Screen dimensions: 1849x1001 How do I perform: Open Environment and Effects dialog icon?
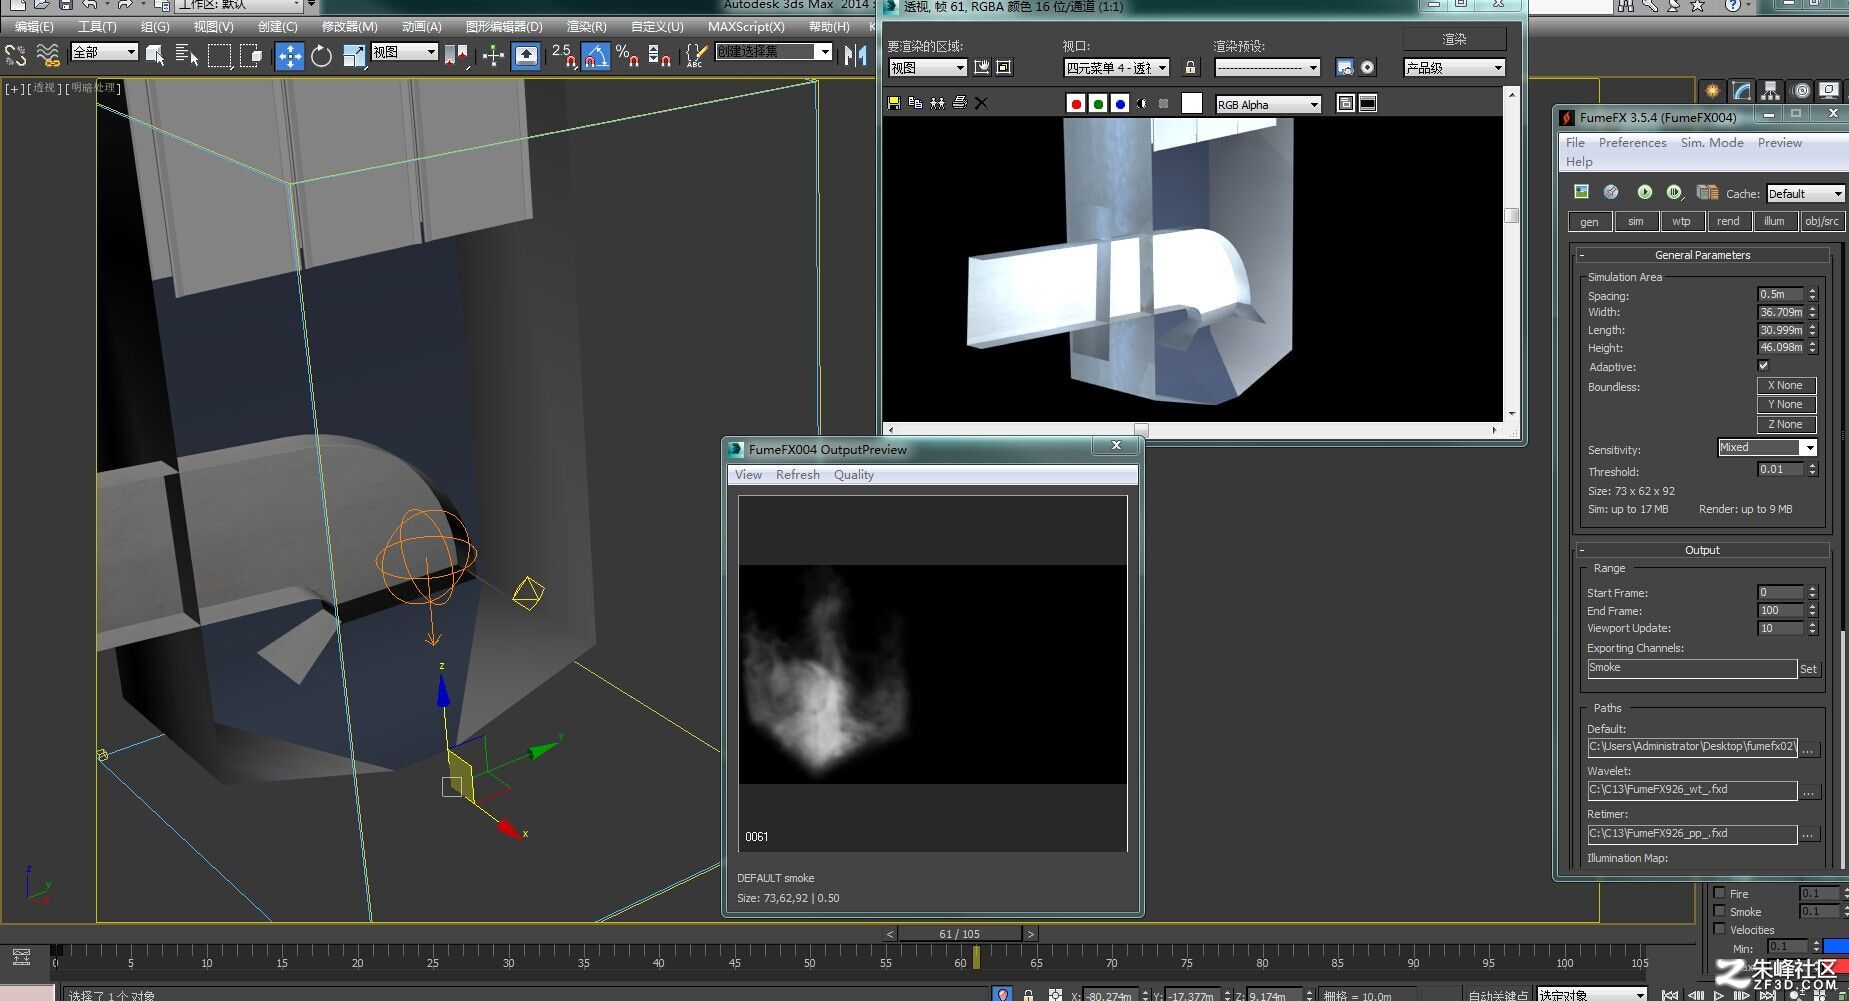pos(1367,67)
